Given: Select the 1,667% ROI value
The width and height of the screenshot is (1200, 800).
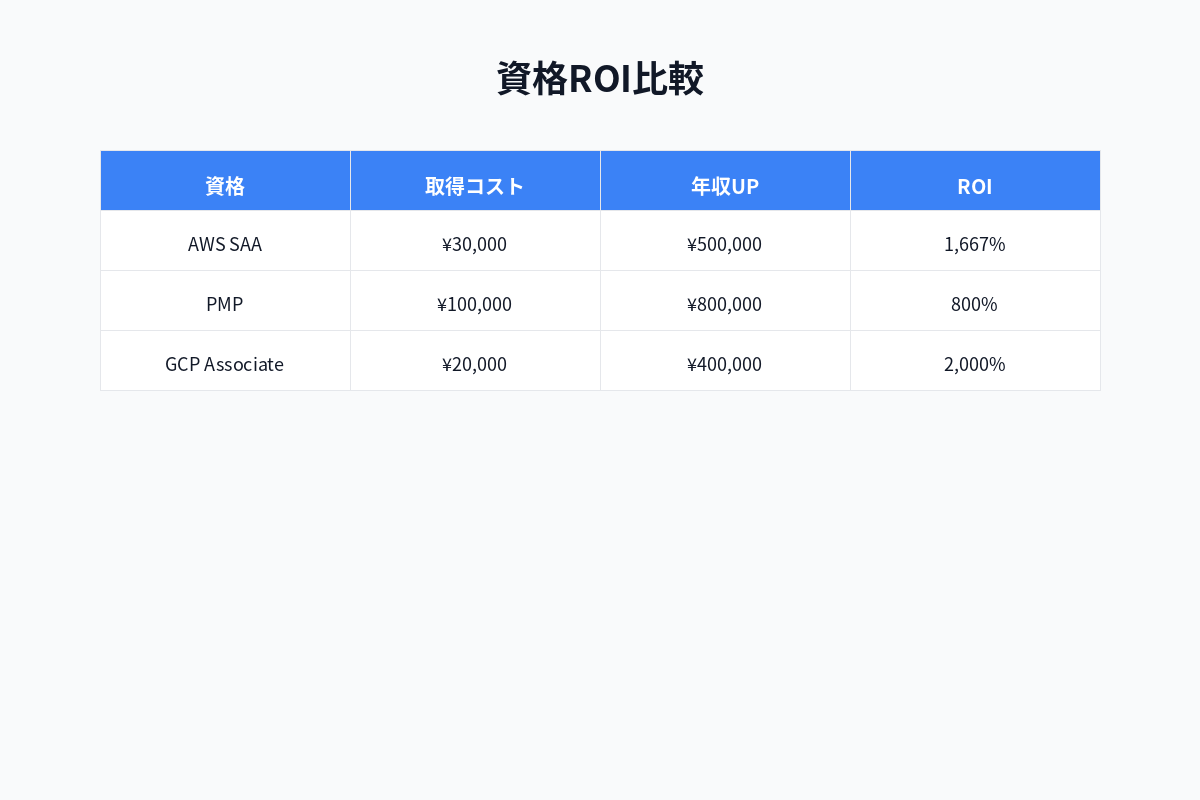Looking at the screenshot, I should coord(975,243).
